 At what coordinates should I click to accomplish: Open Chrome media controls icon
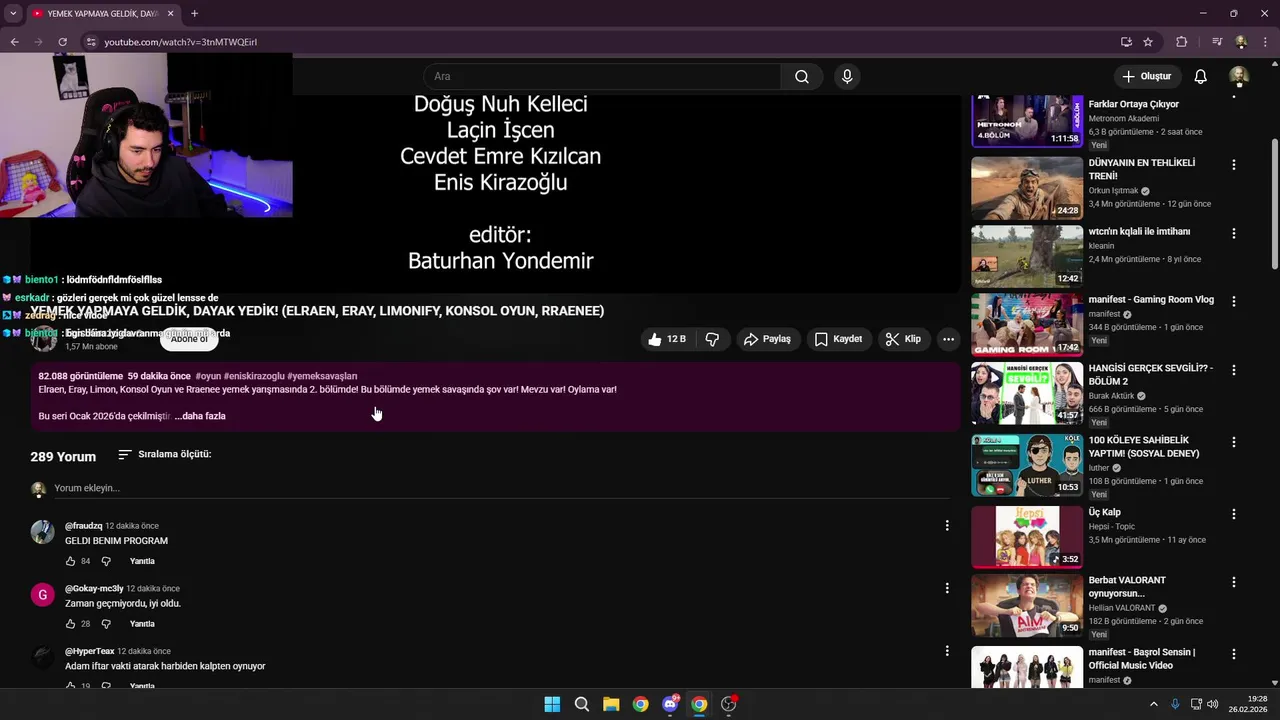(1217, 42)
